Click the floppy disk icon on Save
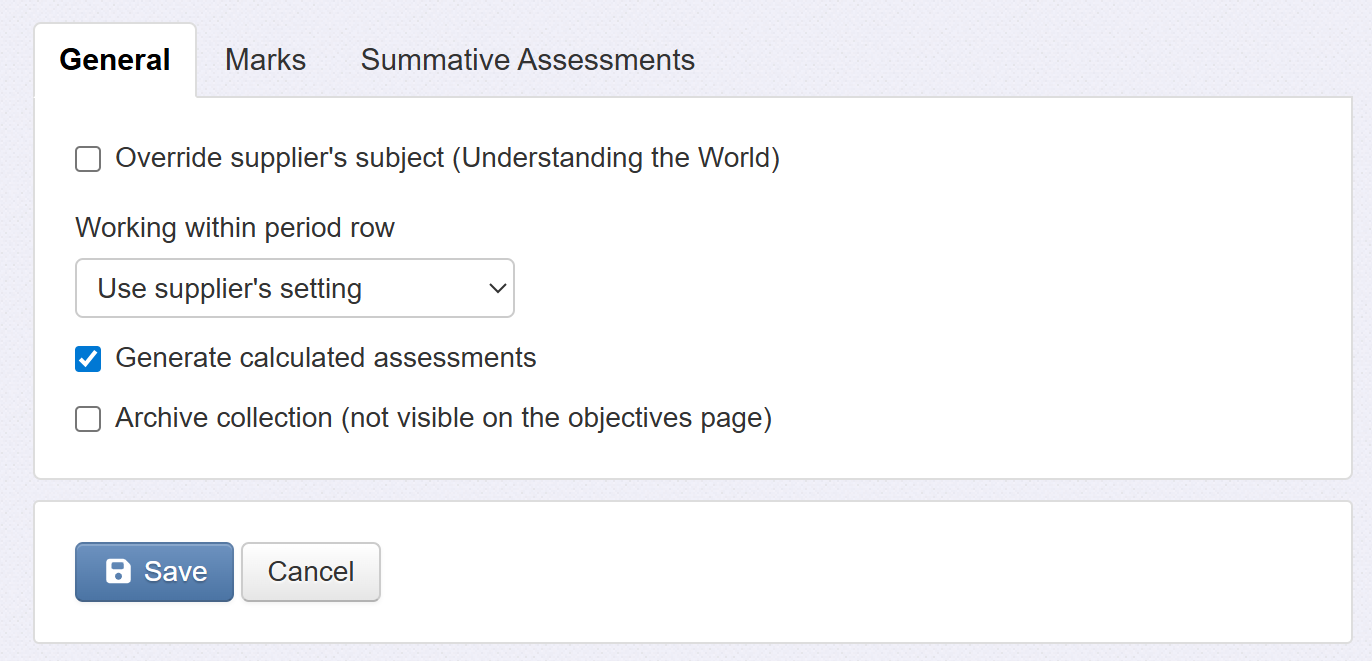1372x661 pixels. point(118,571)
